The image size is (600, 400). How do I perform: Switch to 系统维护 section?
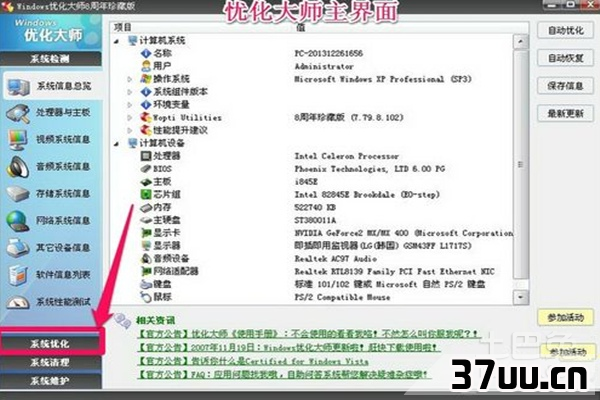[x=51, y=381]
